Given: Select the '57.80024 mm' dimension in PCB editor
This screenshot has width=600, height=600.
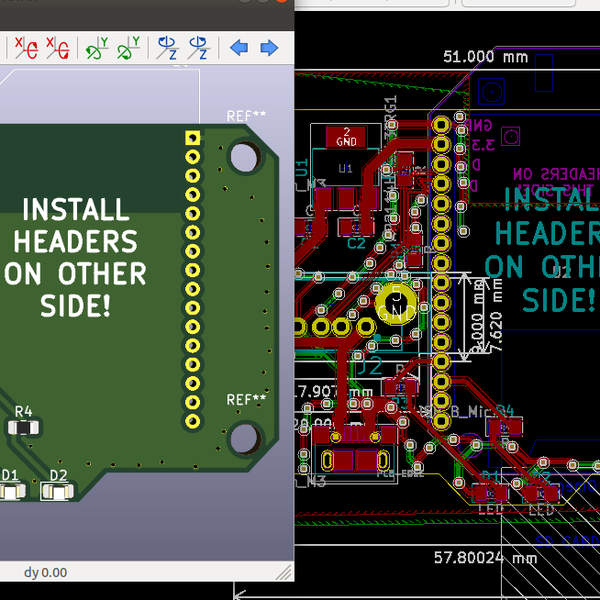Looking at the screenshot, I should (486, 558).
